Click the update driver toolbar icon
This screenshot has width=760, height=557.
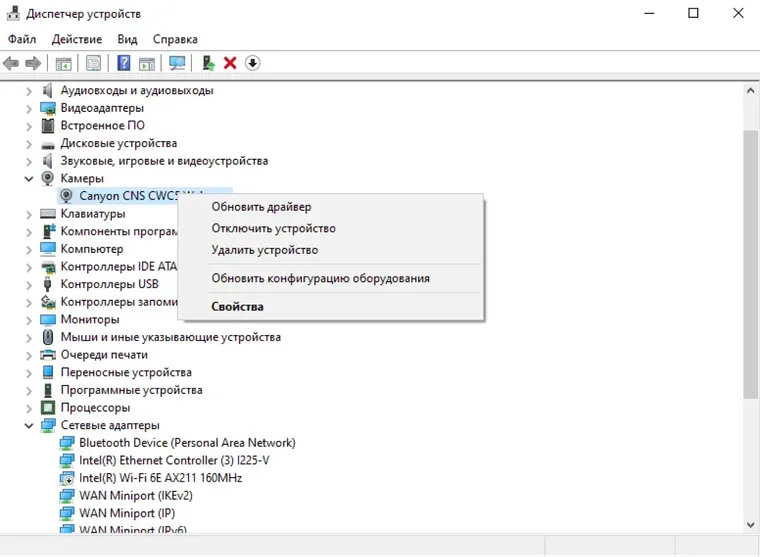[x=208, y=63]
